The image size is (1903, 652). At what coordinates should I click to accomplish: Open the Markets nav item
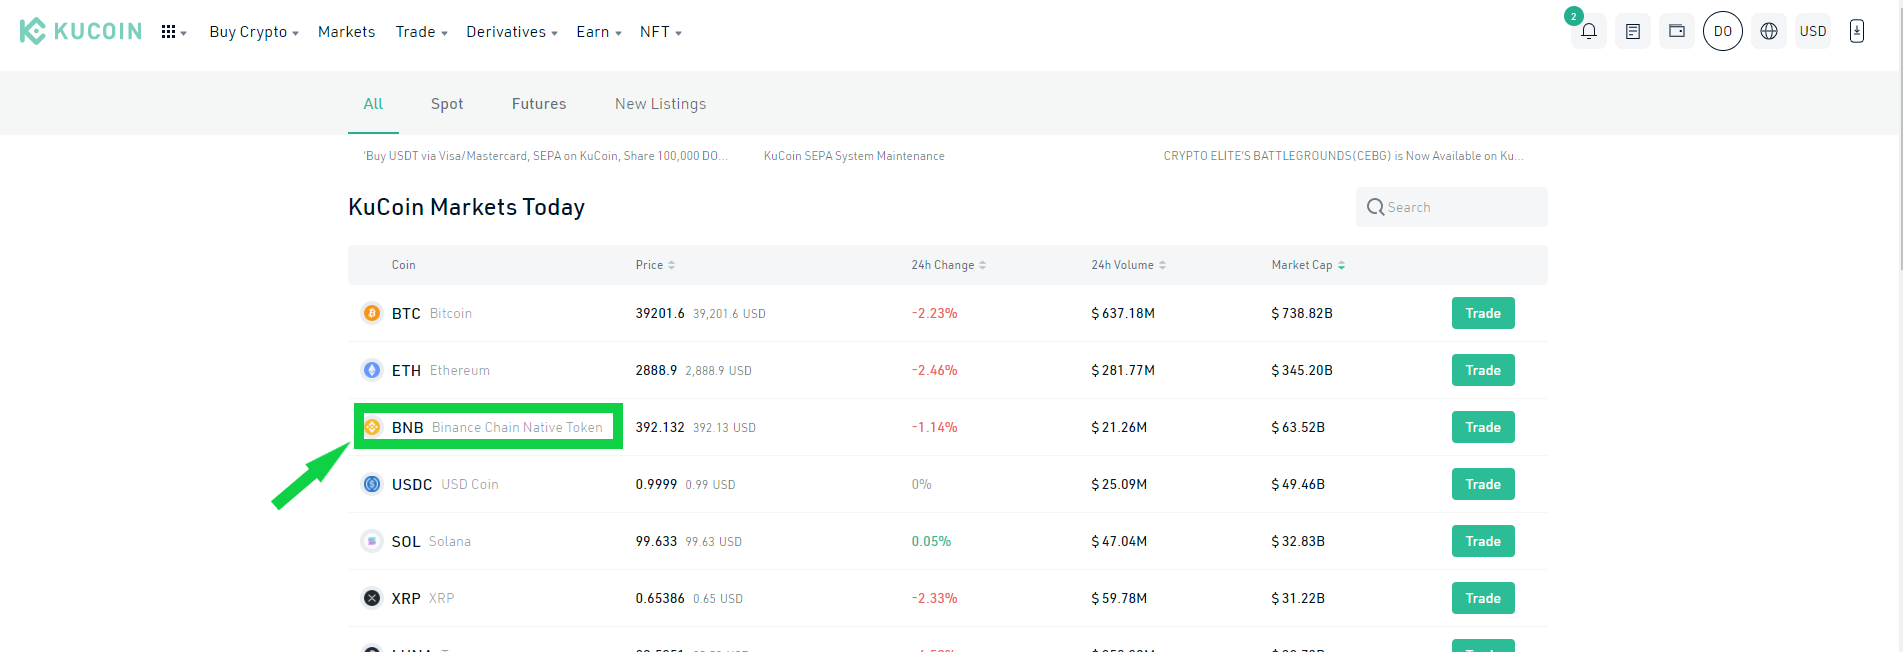tap(346, 32)
